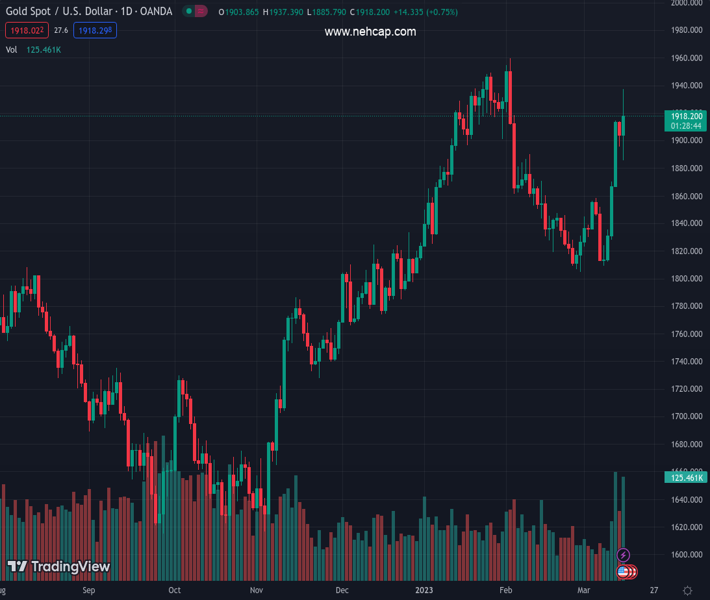Viewport: 710px width, 600px height.
Task: Click the 1800.000 level on price scale
Action: coord(686,278)
